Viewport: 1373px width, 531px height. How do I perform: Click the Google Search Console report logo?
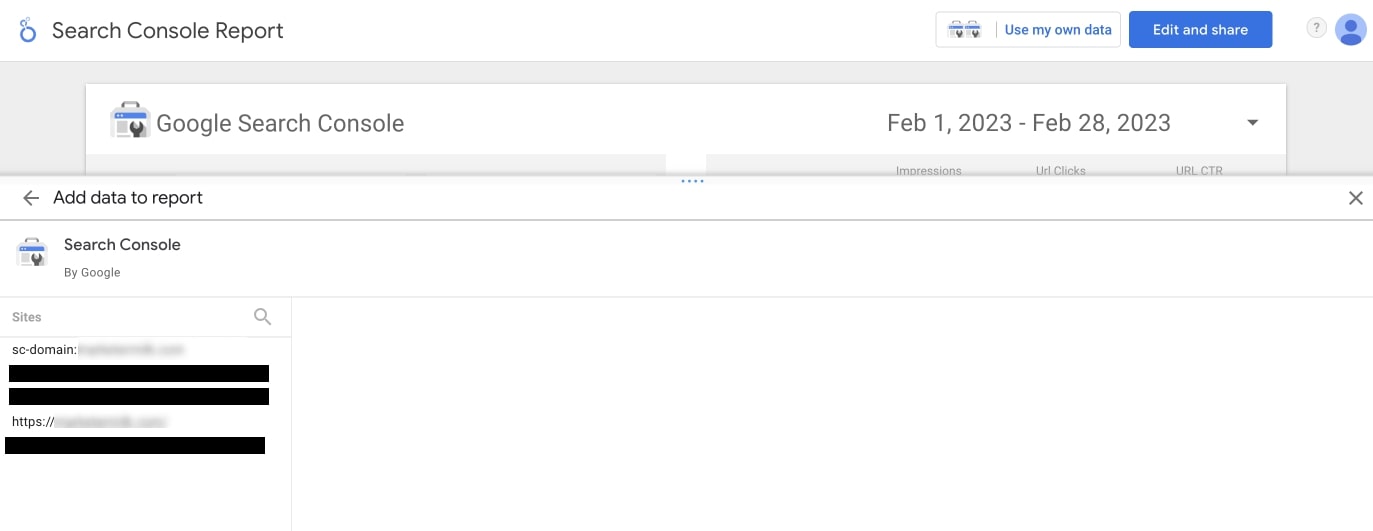[130, 122]
